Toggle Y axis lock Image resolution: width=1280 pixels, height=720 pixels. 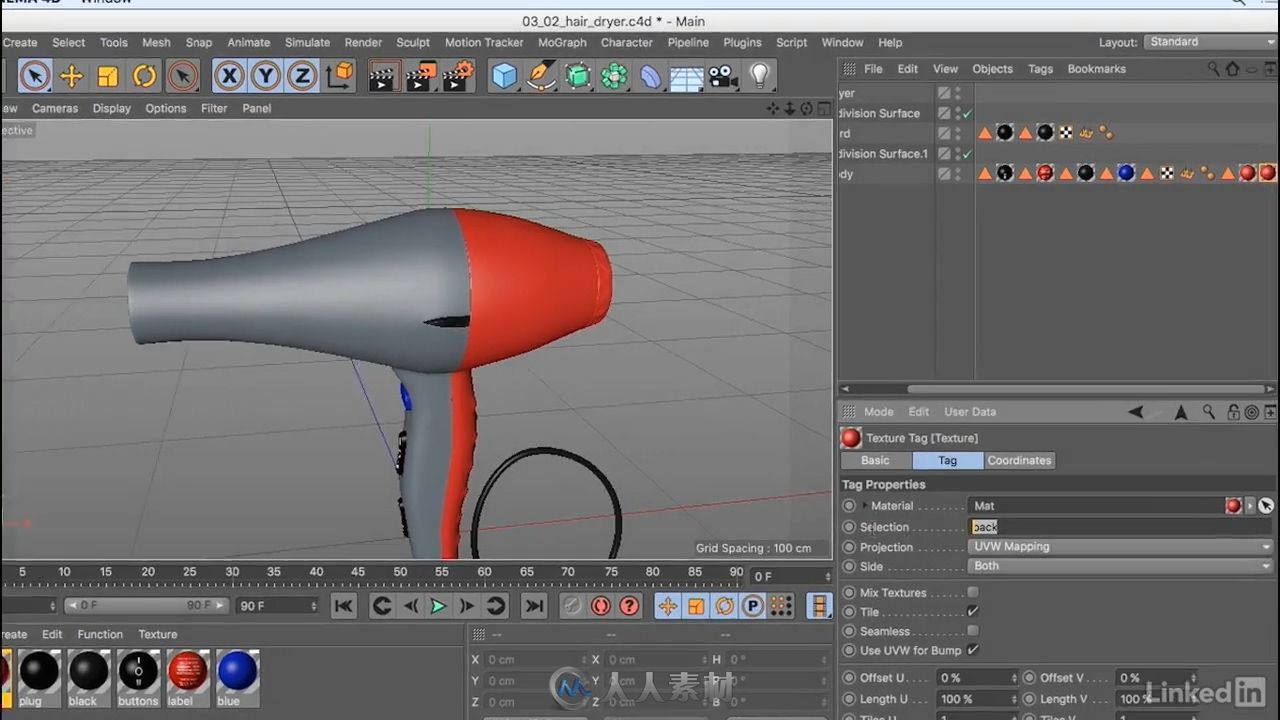(265, 75)
